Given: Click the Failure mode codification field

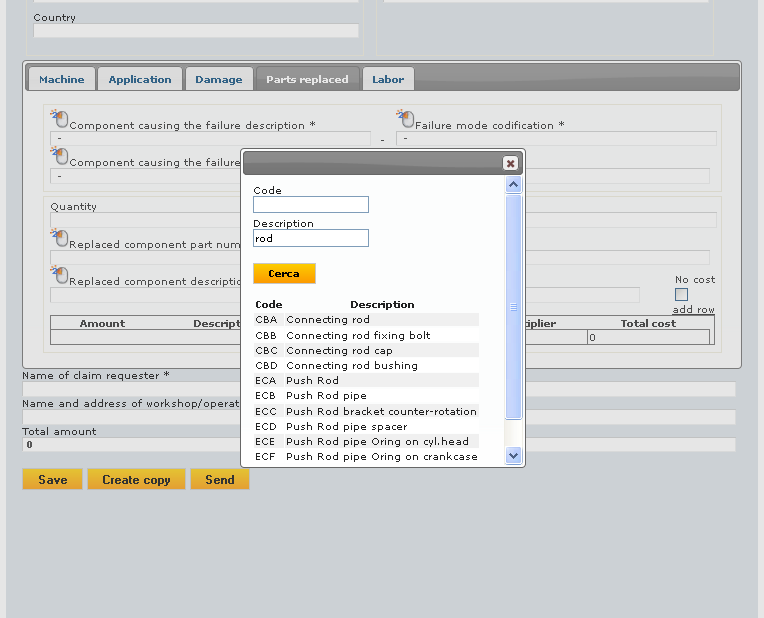Looking at the screenshot, I should click(556, 138).
